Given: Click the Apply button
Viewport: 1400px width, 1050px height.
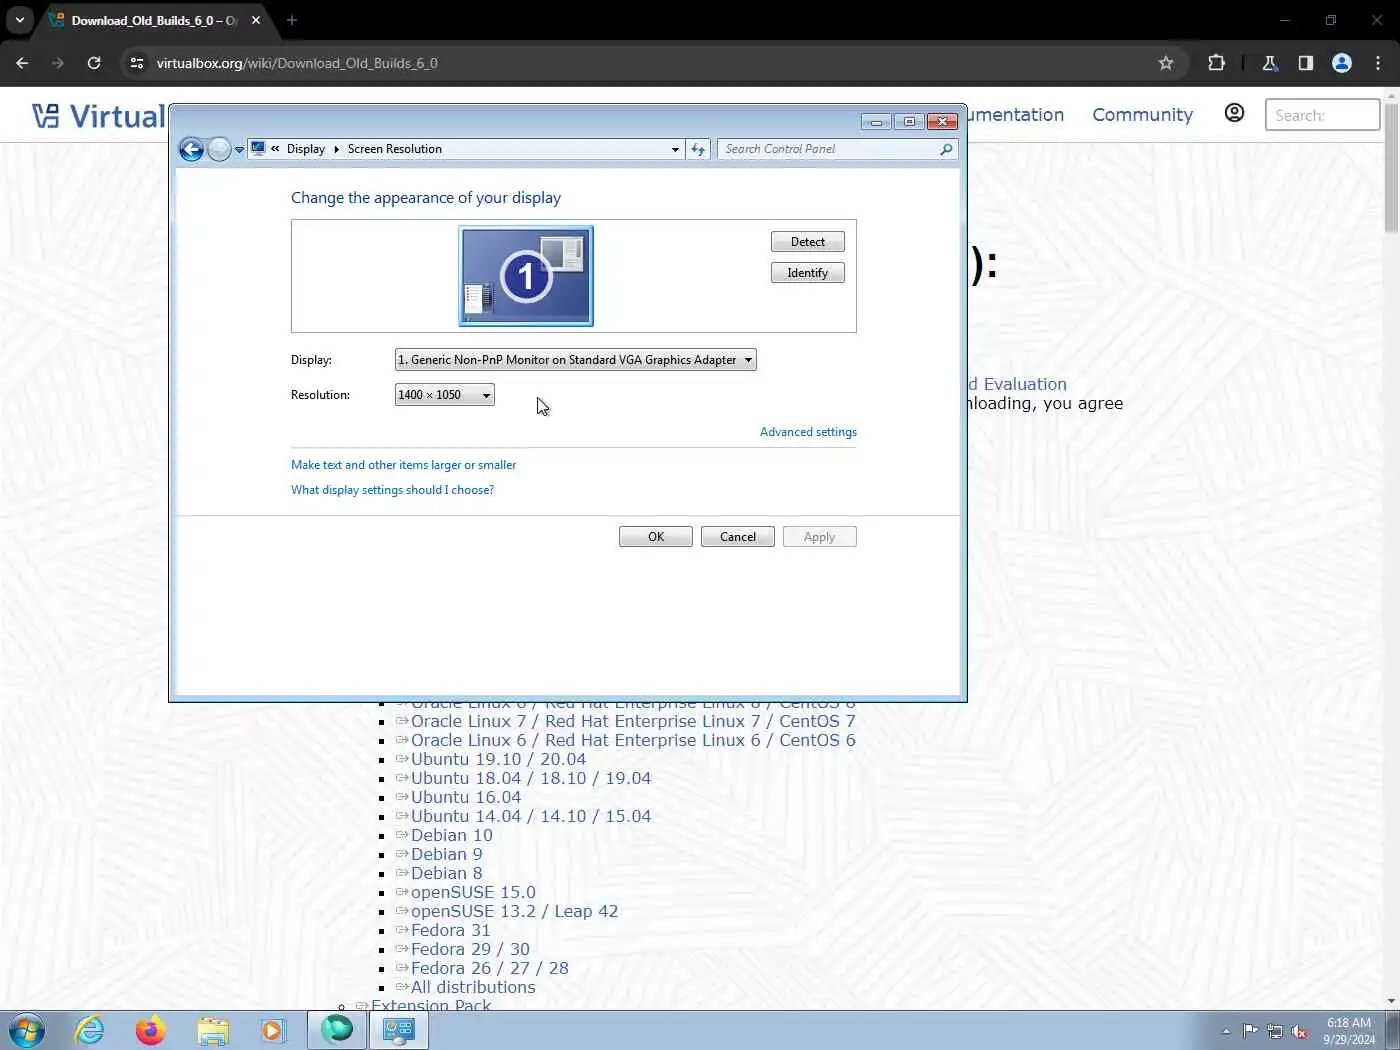Looking at the screenshot, I should coord(819,537).
